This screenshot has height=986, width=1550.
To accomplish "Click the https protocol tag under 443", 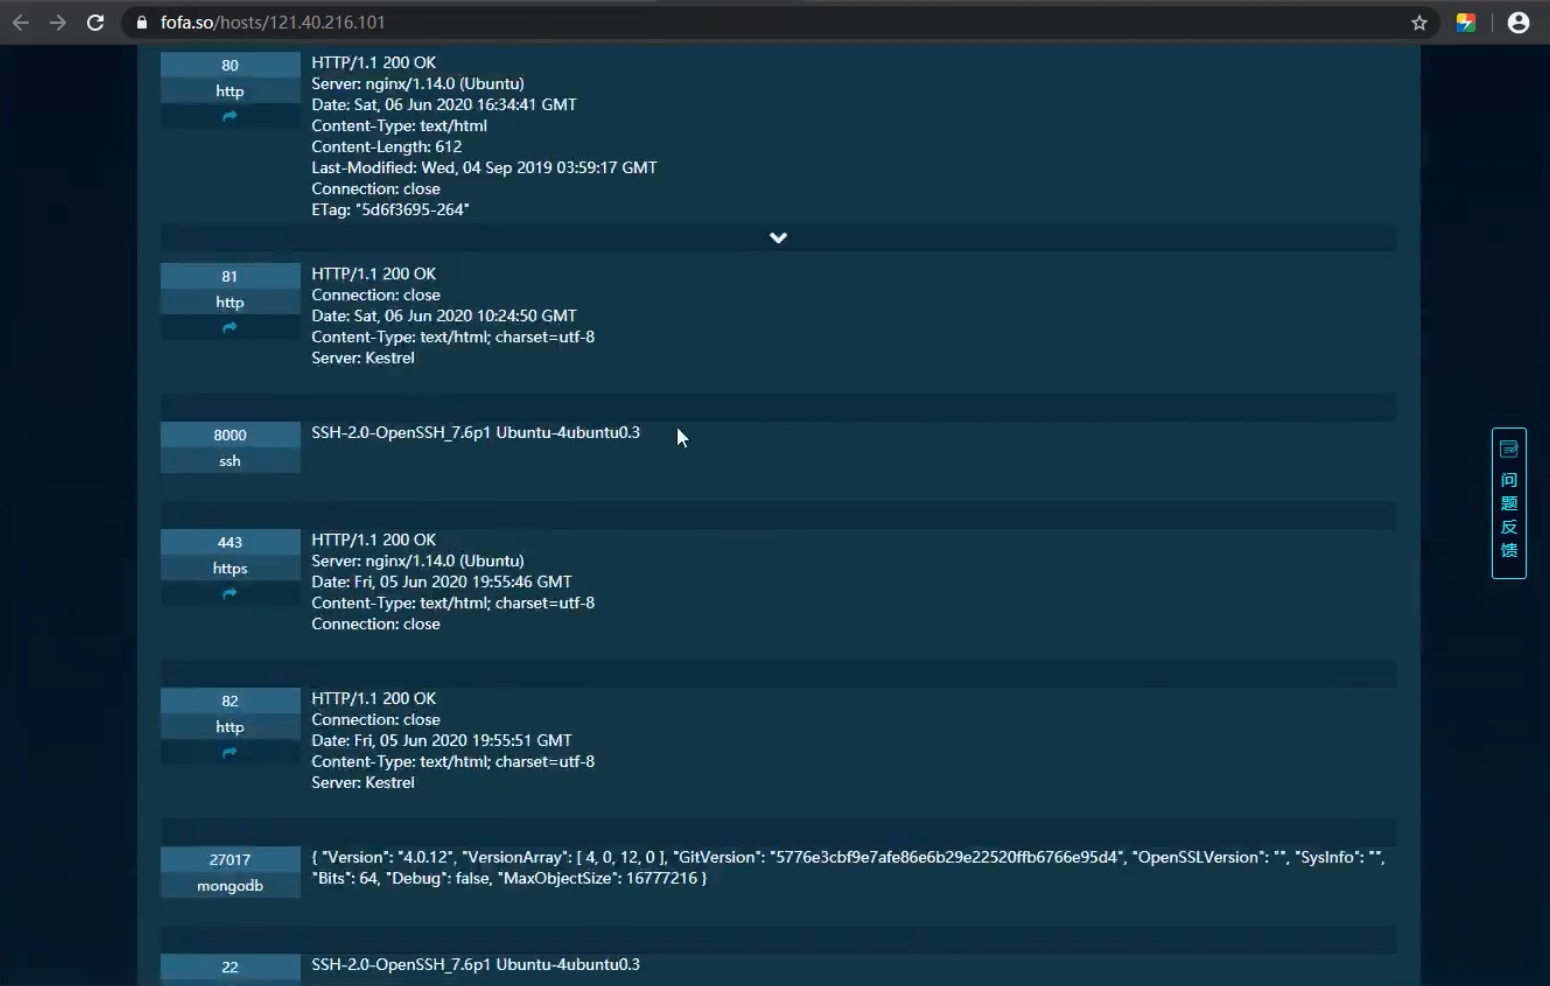I will click(x=230, y=568).
